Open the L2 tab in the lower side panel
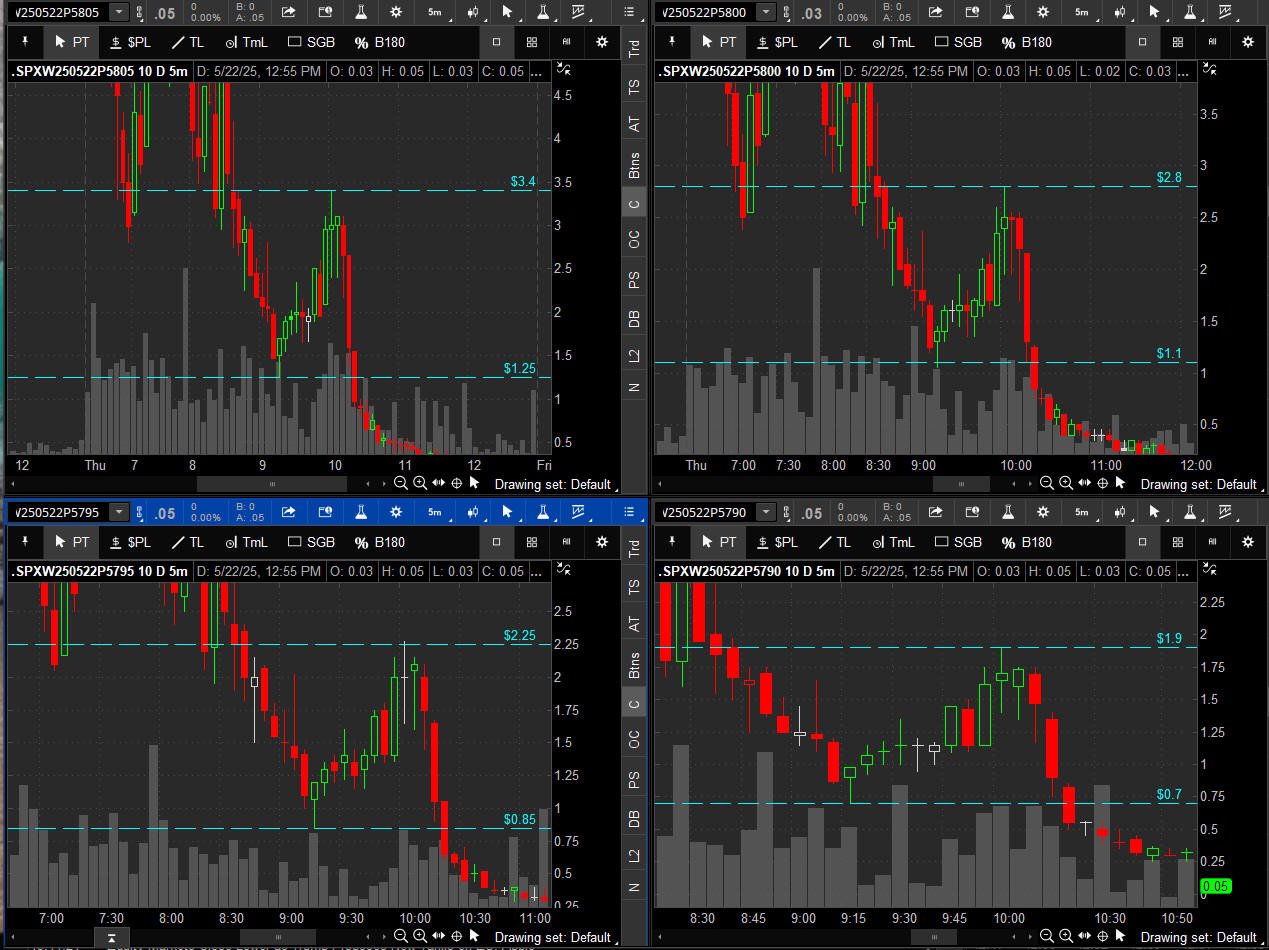Screen dimensions: 1269x950 [633, 855]
